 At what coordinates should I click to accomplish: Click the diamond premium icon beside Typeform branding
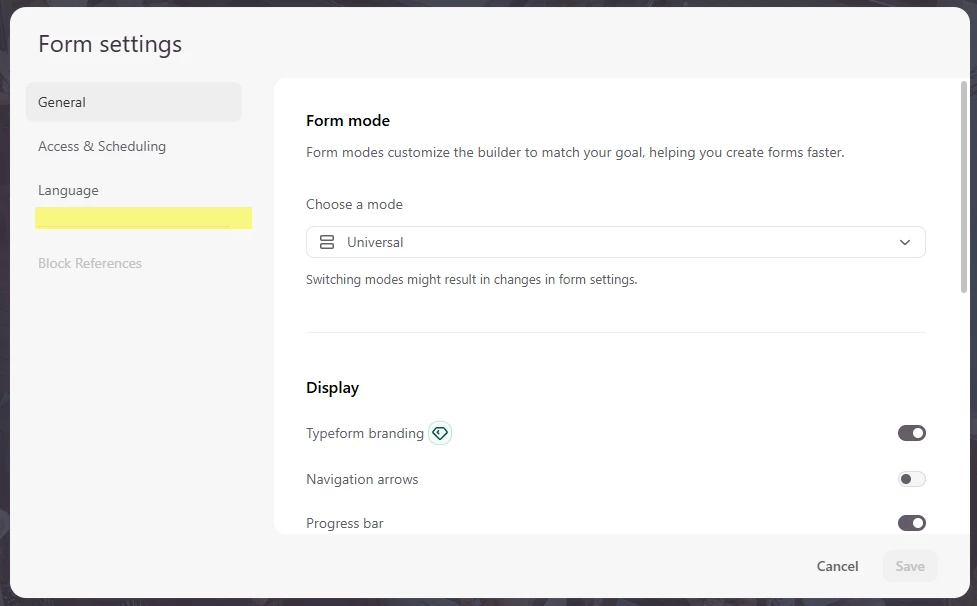click(440, 433)
